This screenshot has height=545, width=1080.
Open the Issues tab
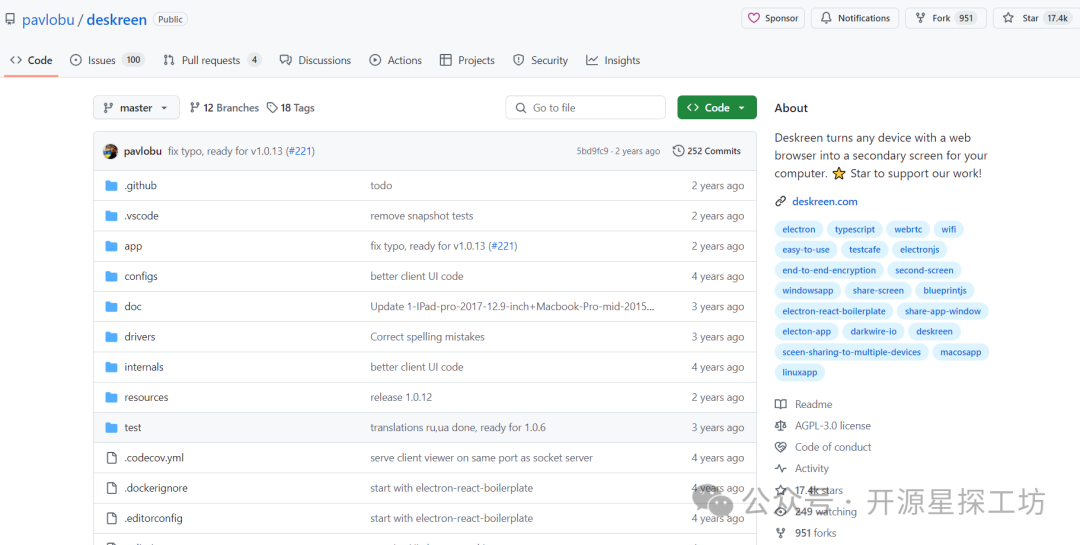pyautogui.click(x=107, y=61)
